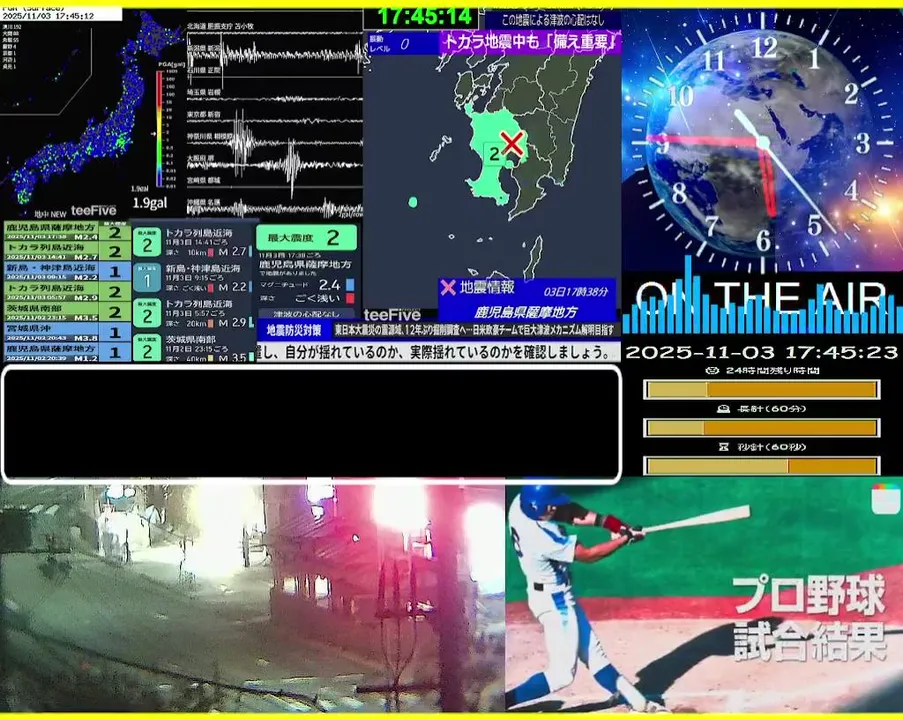Click the M 2.7 magnitude in the middle list
The width and height of the screenshot is (903, 720).
pos(232,252)
